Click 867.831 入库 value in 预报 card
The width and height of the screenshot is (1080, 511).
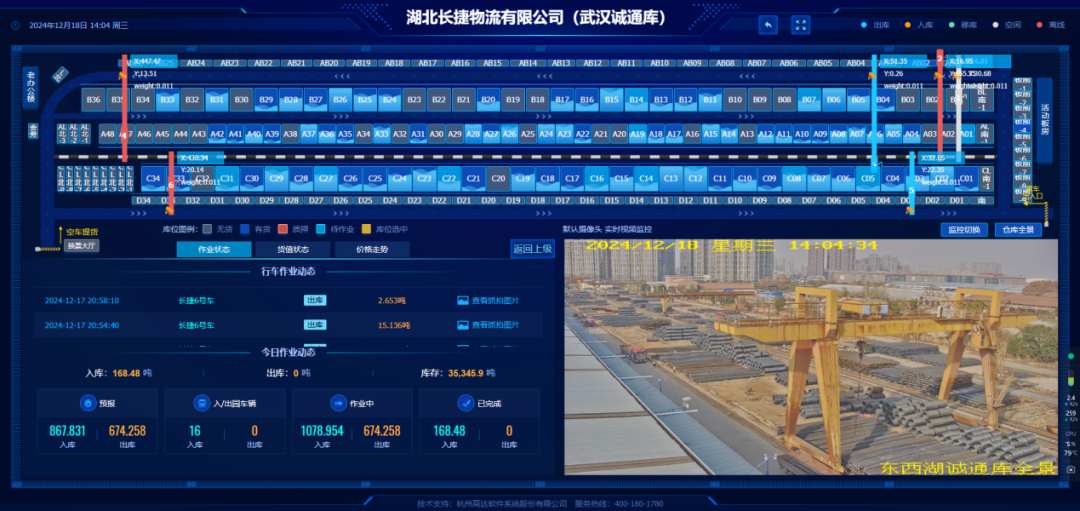pos(68,431)
